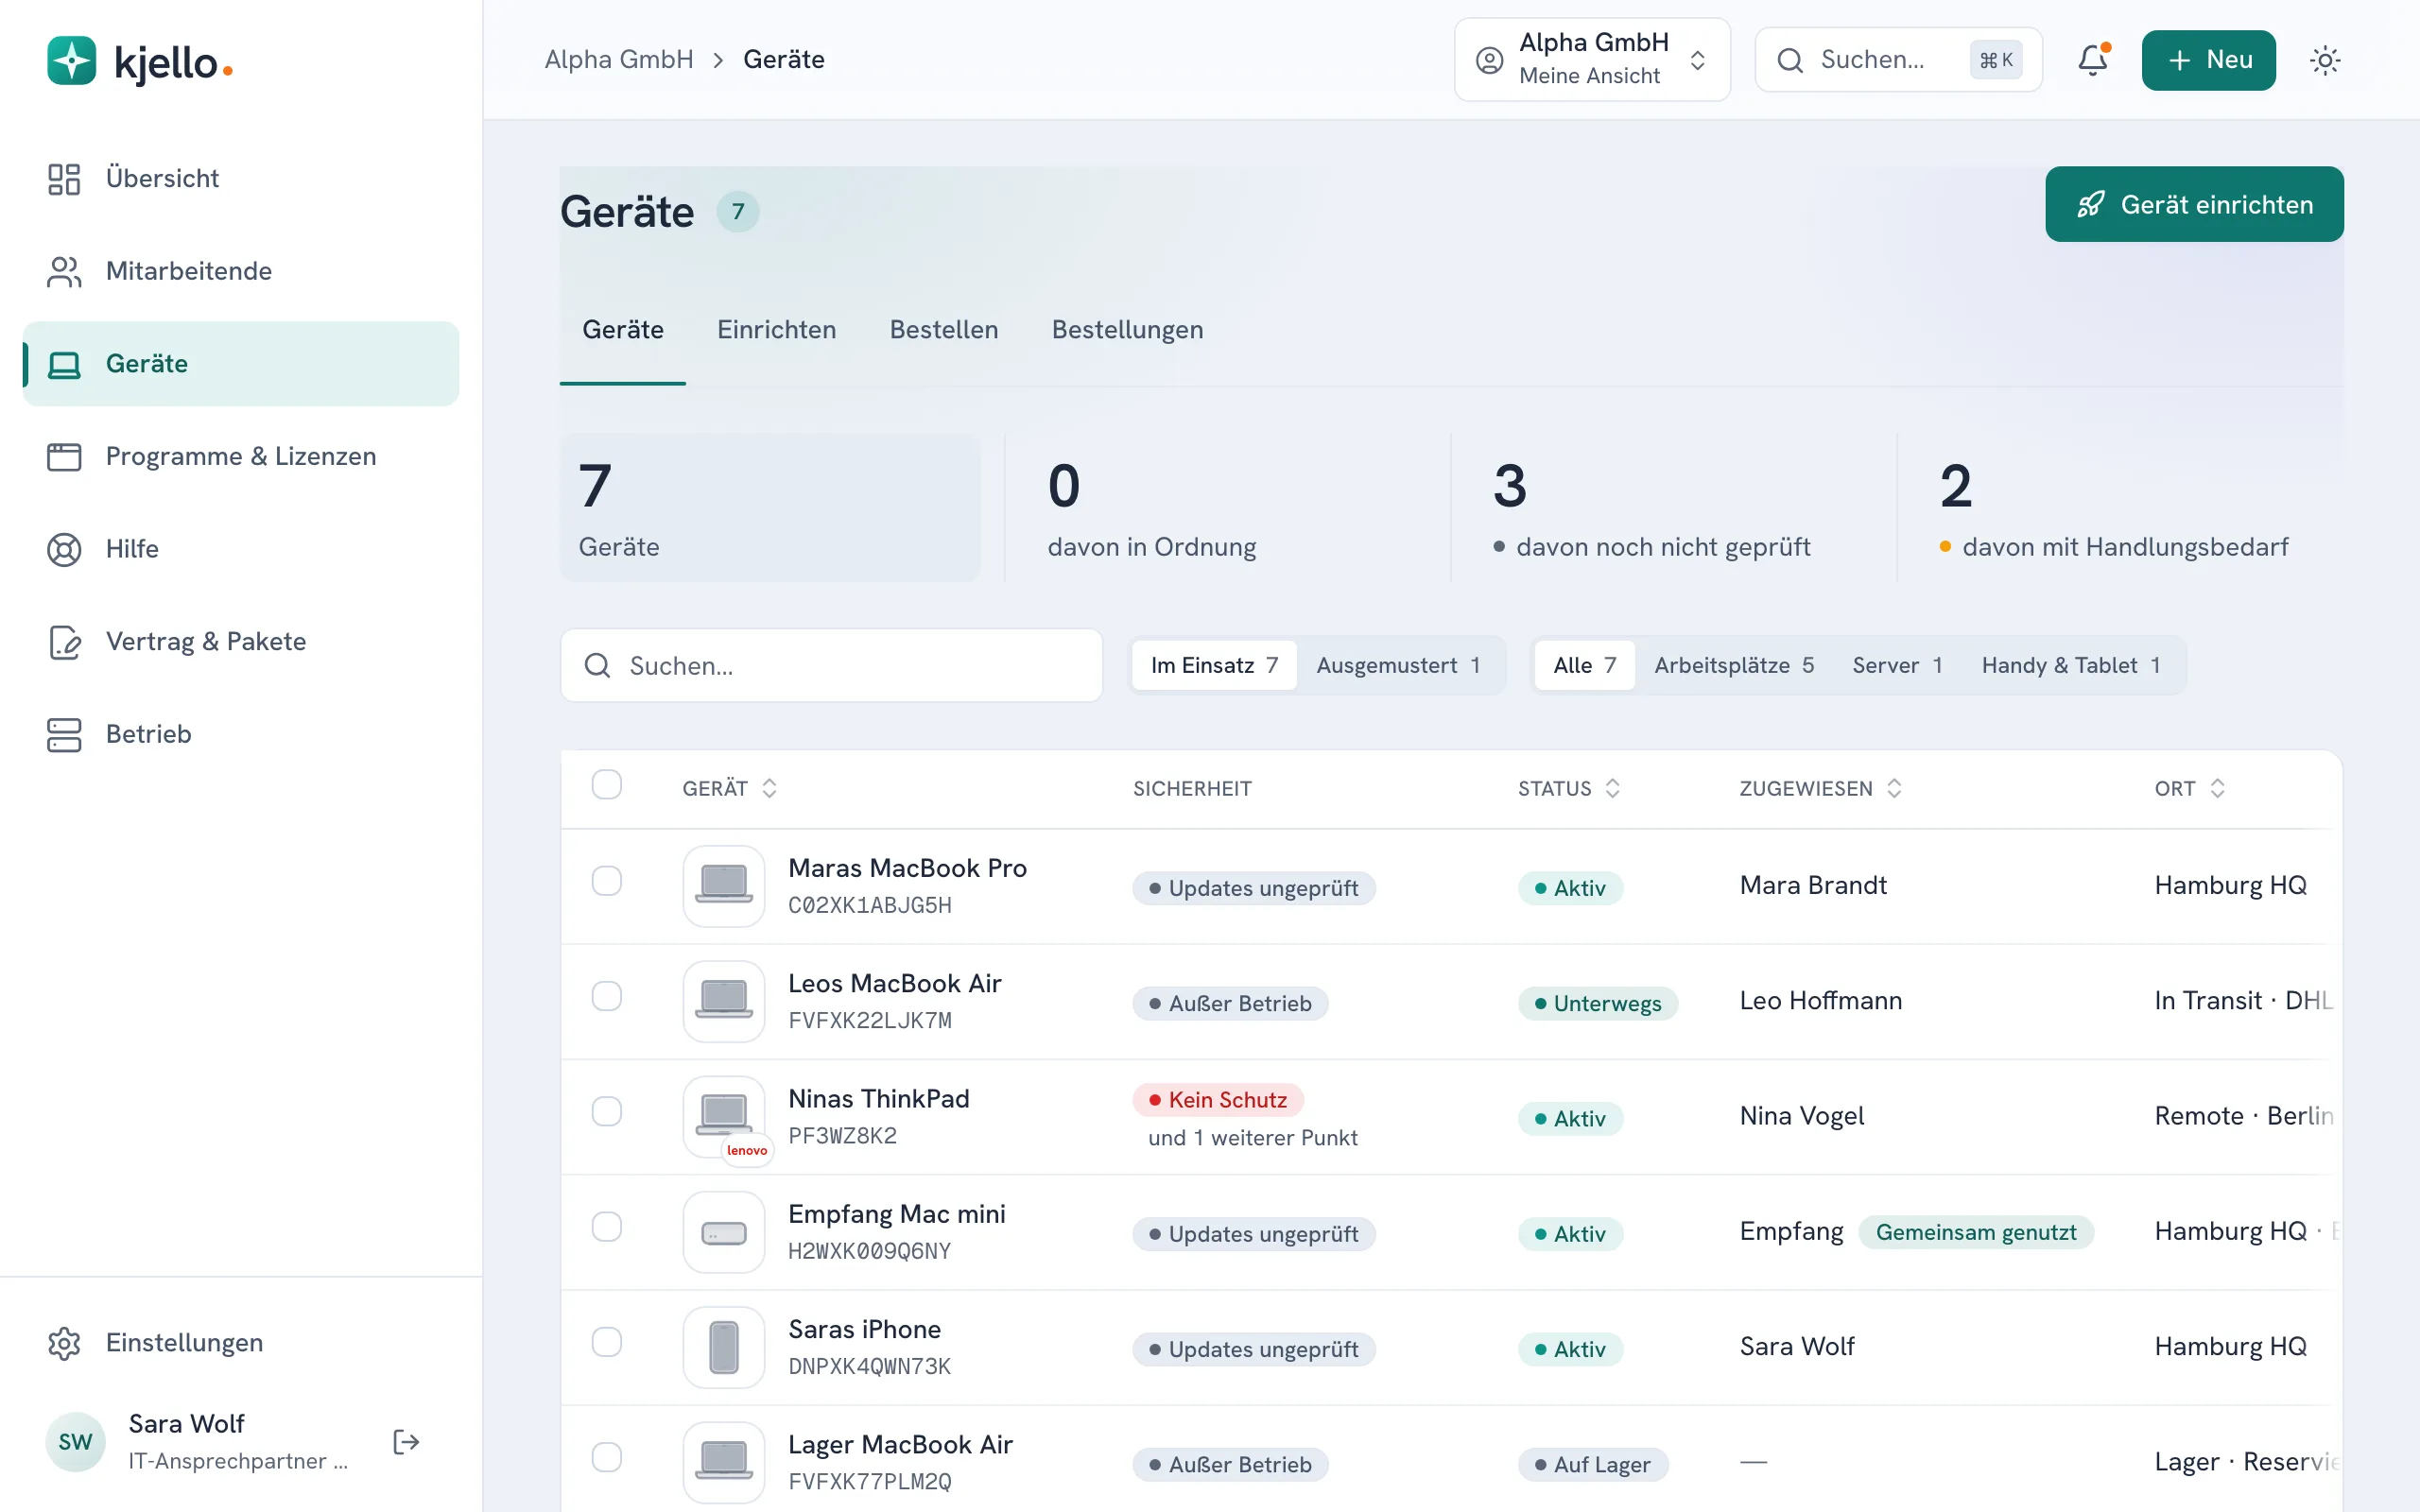Image resolution: width=2420 pixels, height=1512 pixels.
Task: Click the Leos MacBook Air device icon
Action: tap(724, 1001)
